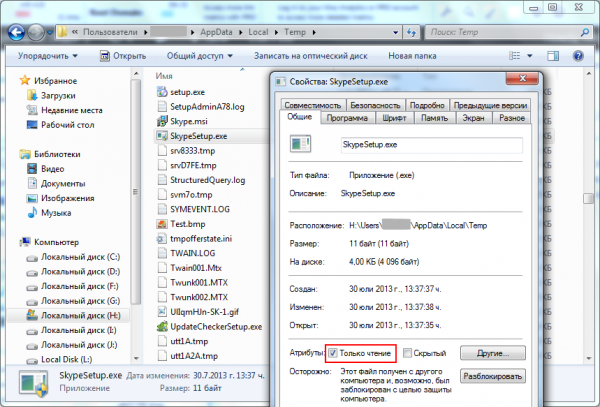The width and height of the screenshot is (600, 407).
Task: Select UllqmHJn-SK-1.gif file
Action: (204, 312)
